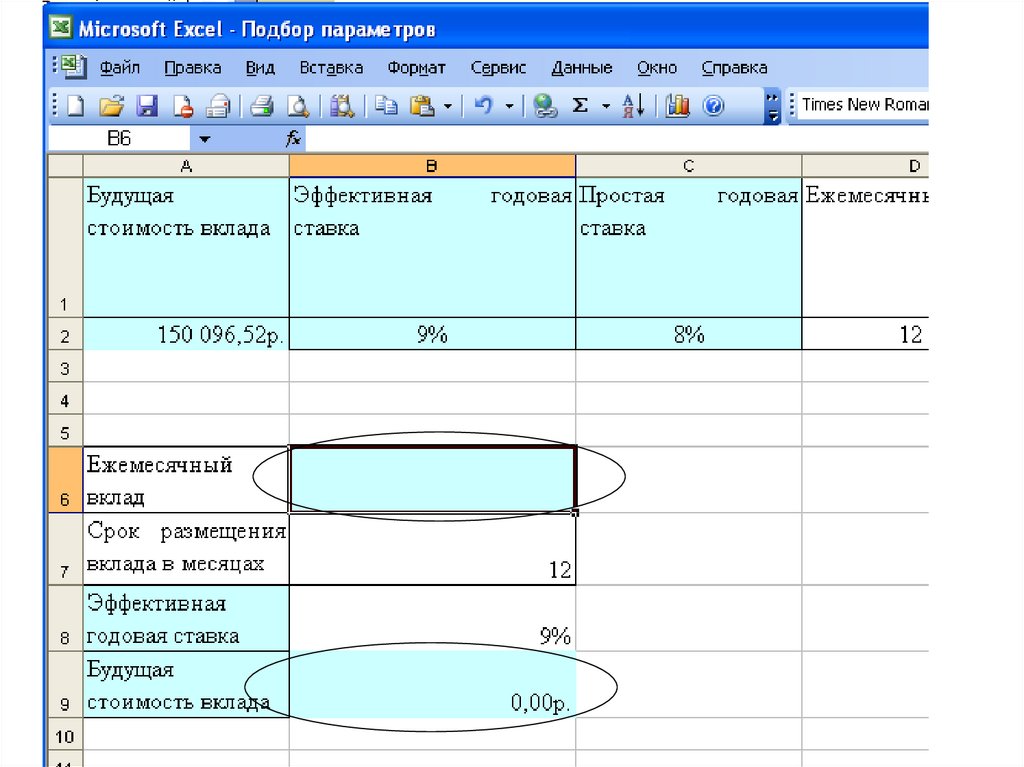
Task: Select row 9 header
Action: pyautogui.click(x=65, y=685)
